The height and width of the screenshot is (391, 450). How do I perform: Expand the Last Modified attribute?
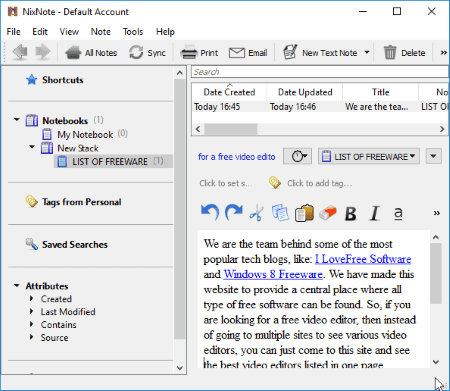pos(31,311)
